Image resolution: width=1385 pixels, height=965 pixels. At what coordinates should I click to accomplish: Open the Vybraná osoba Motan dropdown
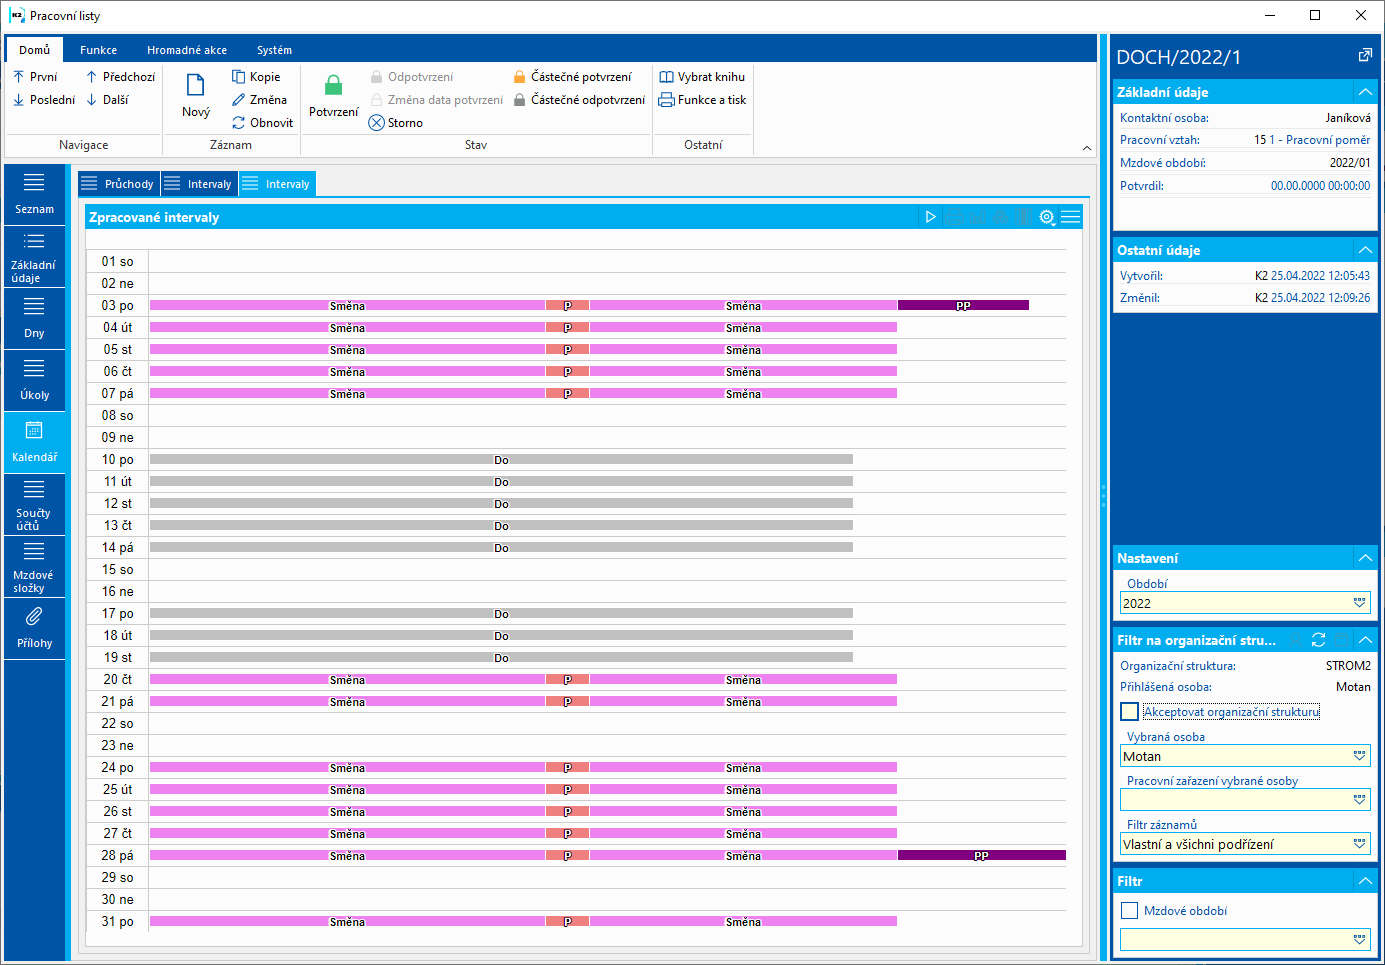click(1360, 756)
